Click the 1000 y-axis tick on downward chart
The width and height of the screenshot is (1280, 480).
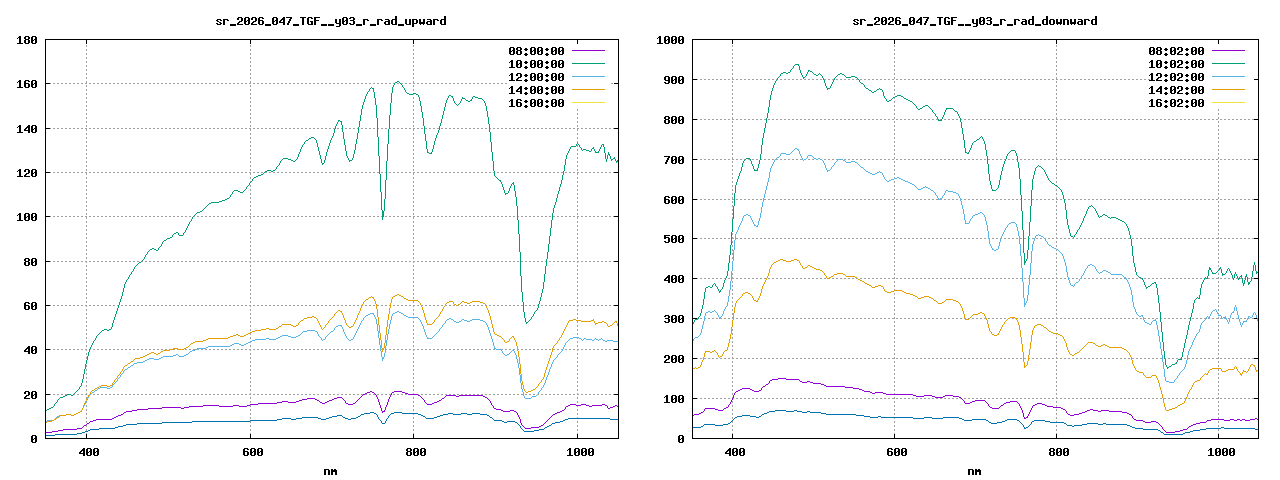(x=668, y=40)
